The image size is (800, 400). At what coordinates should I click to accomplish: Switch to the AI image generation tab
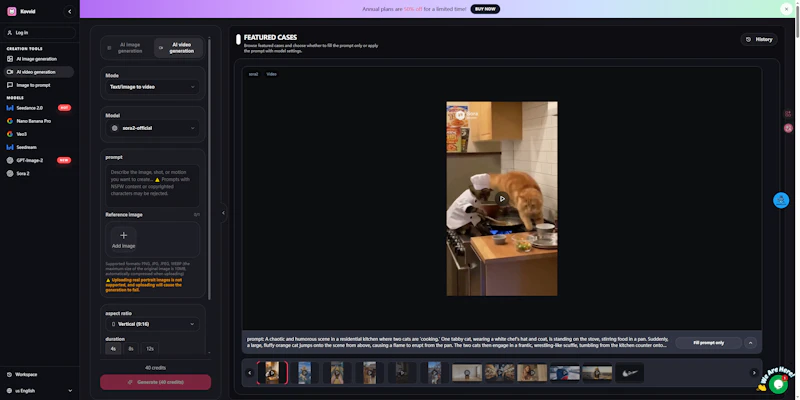pos(127,48)
